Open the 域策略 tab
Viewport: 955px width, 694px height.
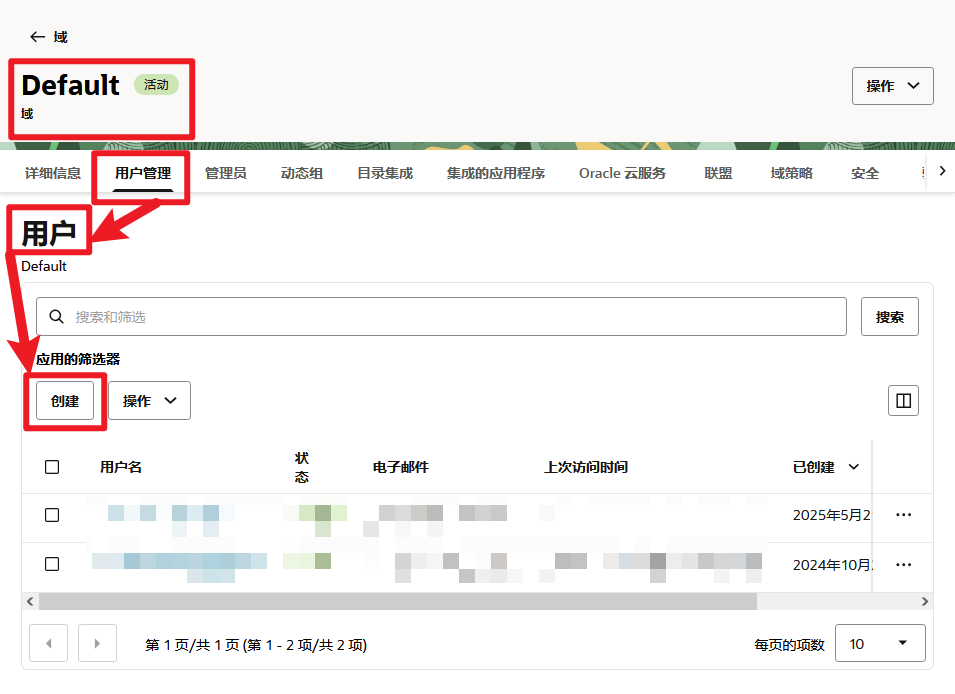click(x=792, y=174)
